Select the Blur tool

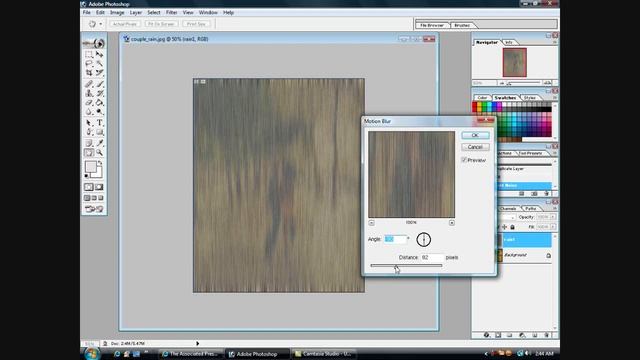tap(89, 112)
